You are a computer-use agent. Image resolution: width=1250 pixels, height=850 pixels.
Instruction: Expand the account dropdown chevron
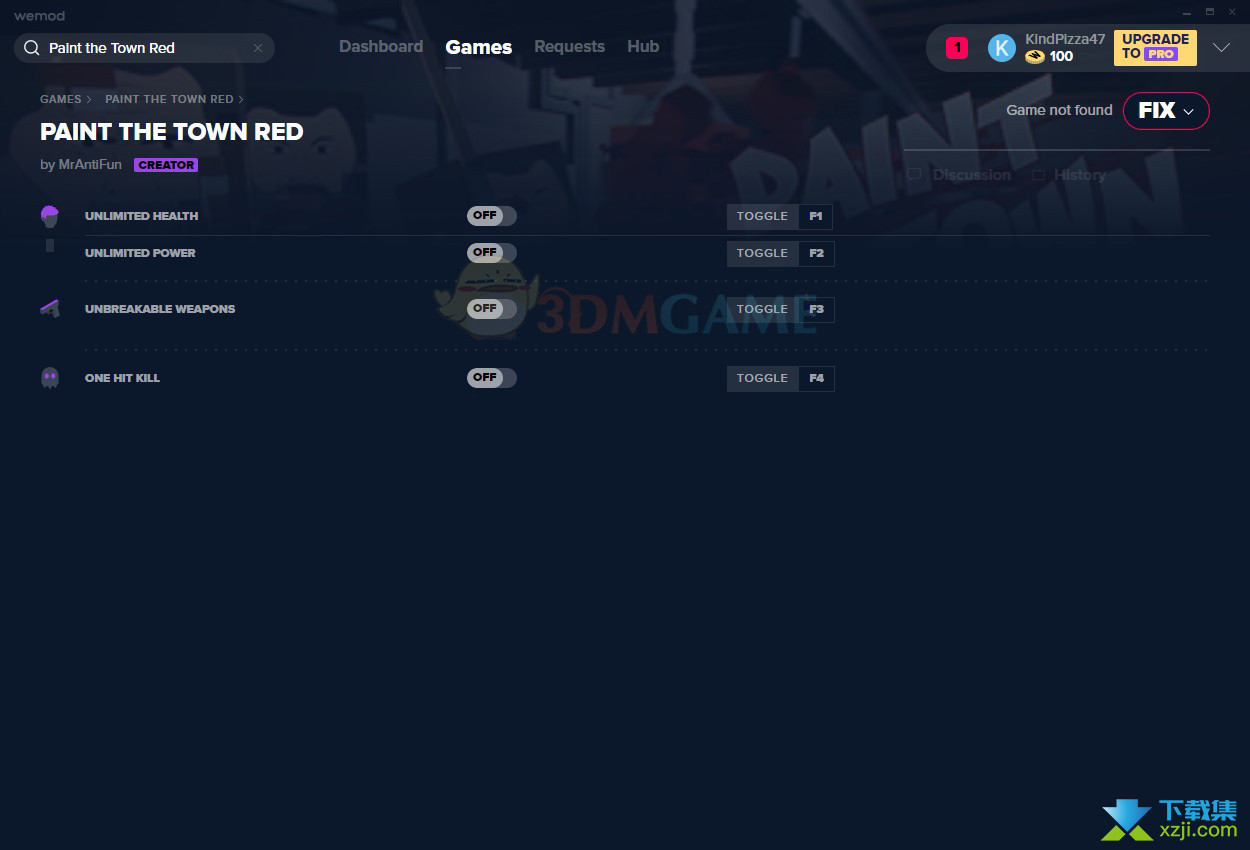[1221, 47]
